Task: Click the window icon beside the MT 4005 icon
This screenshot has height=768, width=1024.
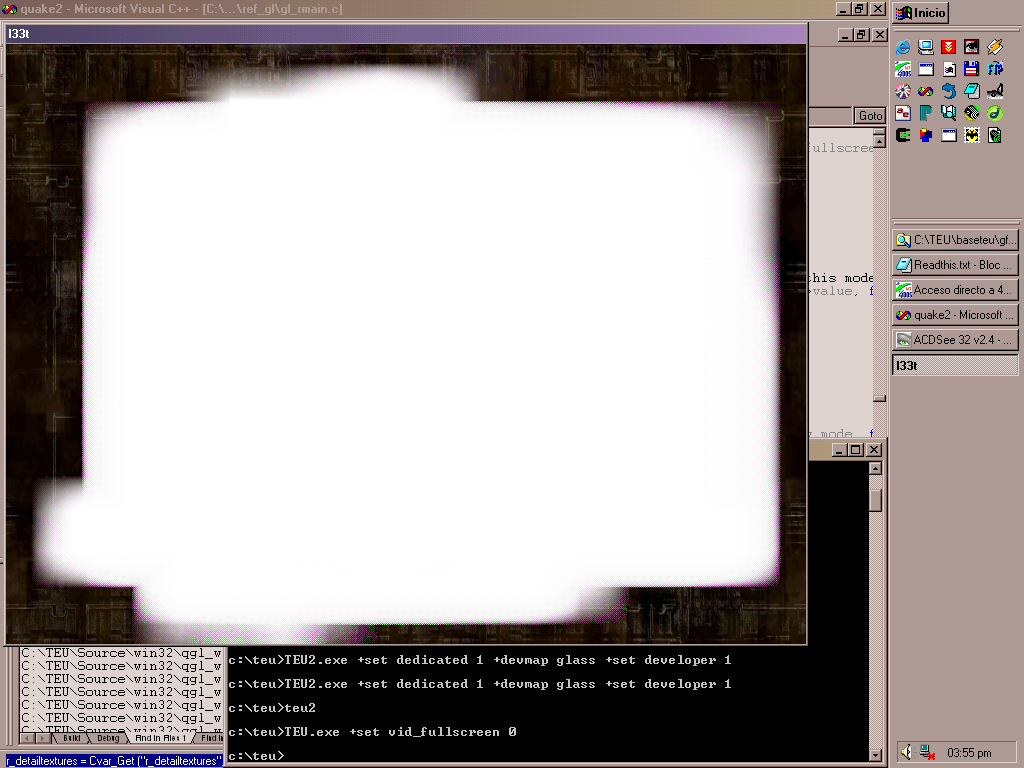Action: click(925, 69)
